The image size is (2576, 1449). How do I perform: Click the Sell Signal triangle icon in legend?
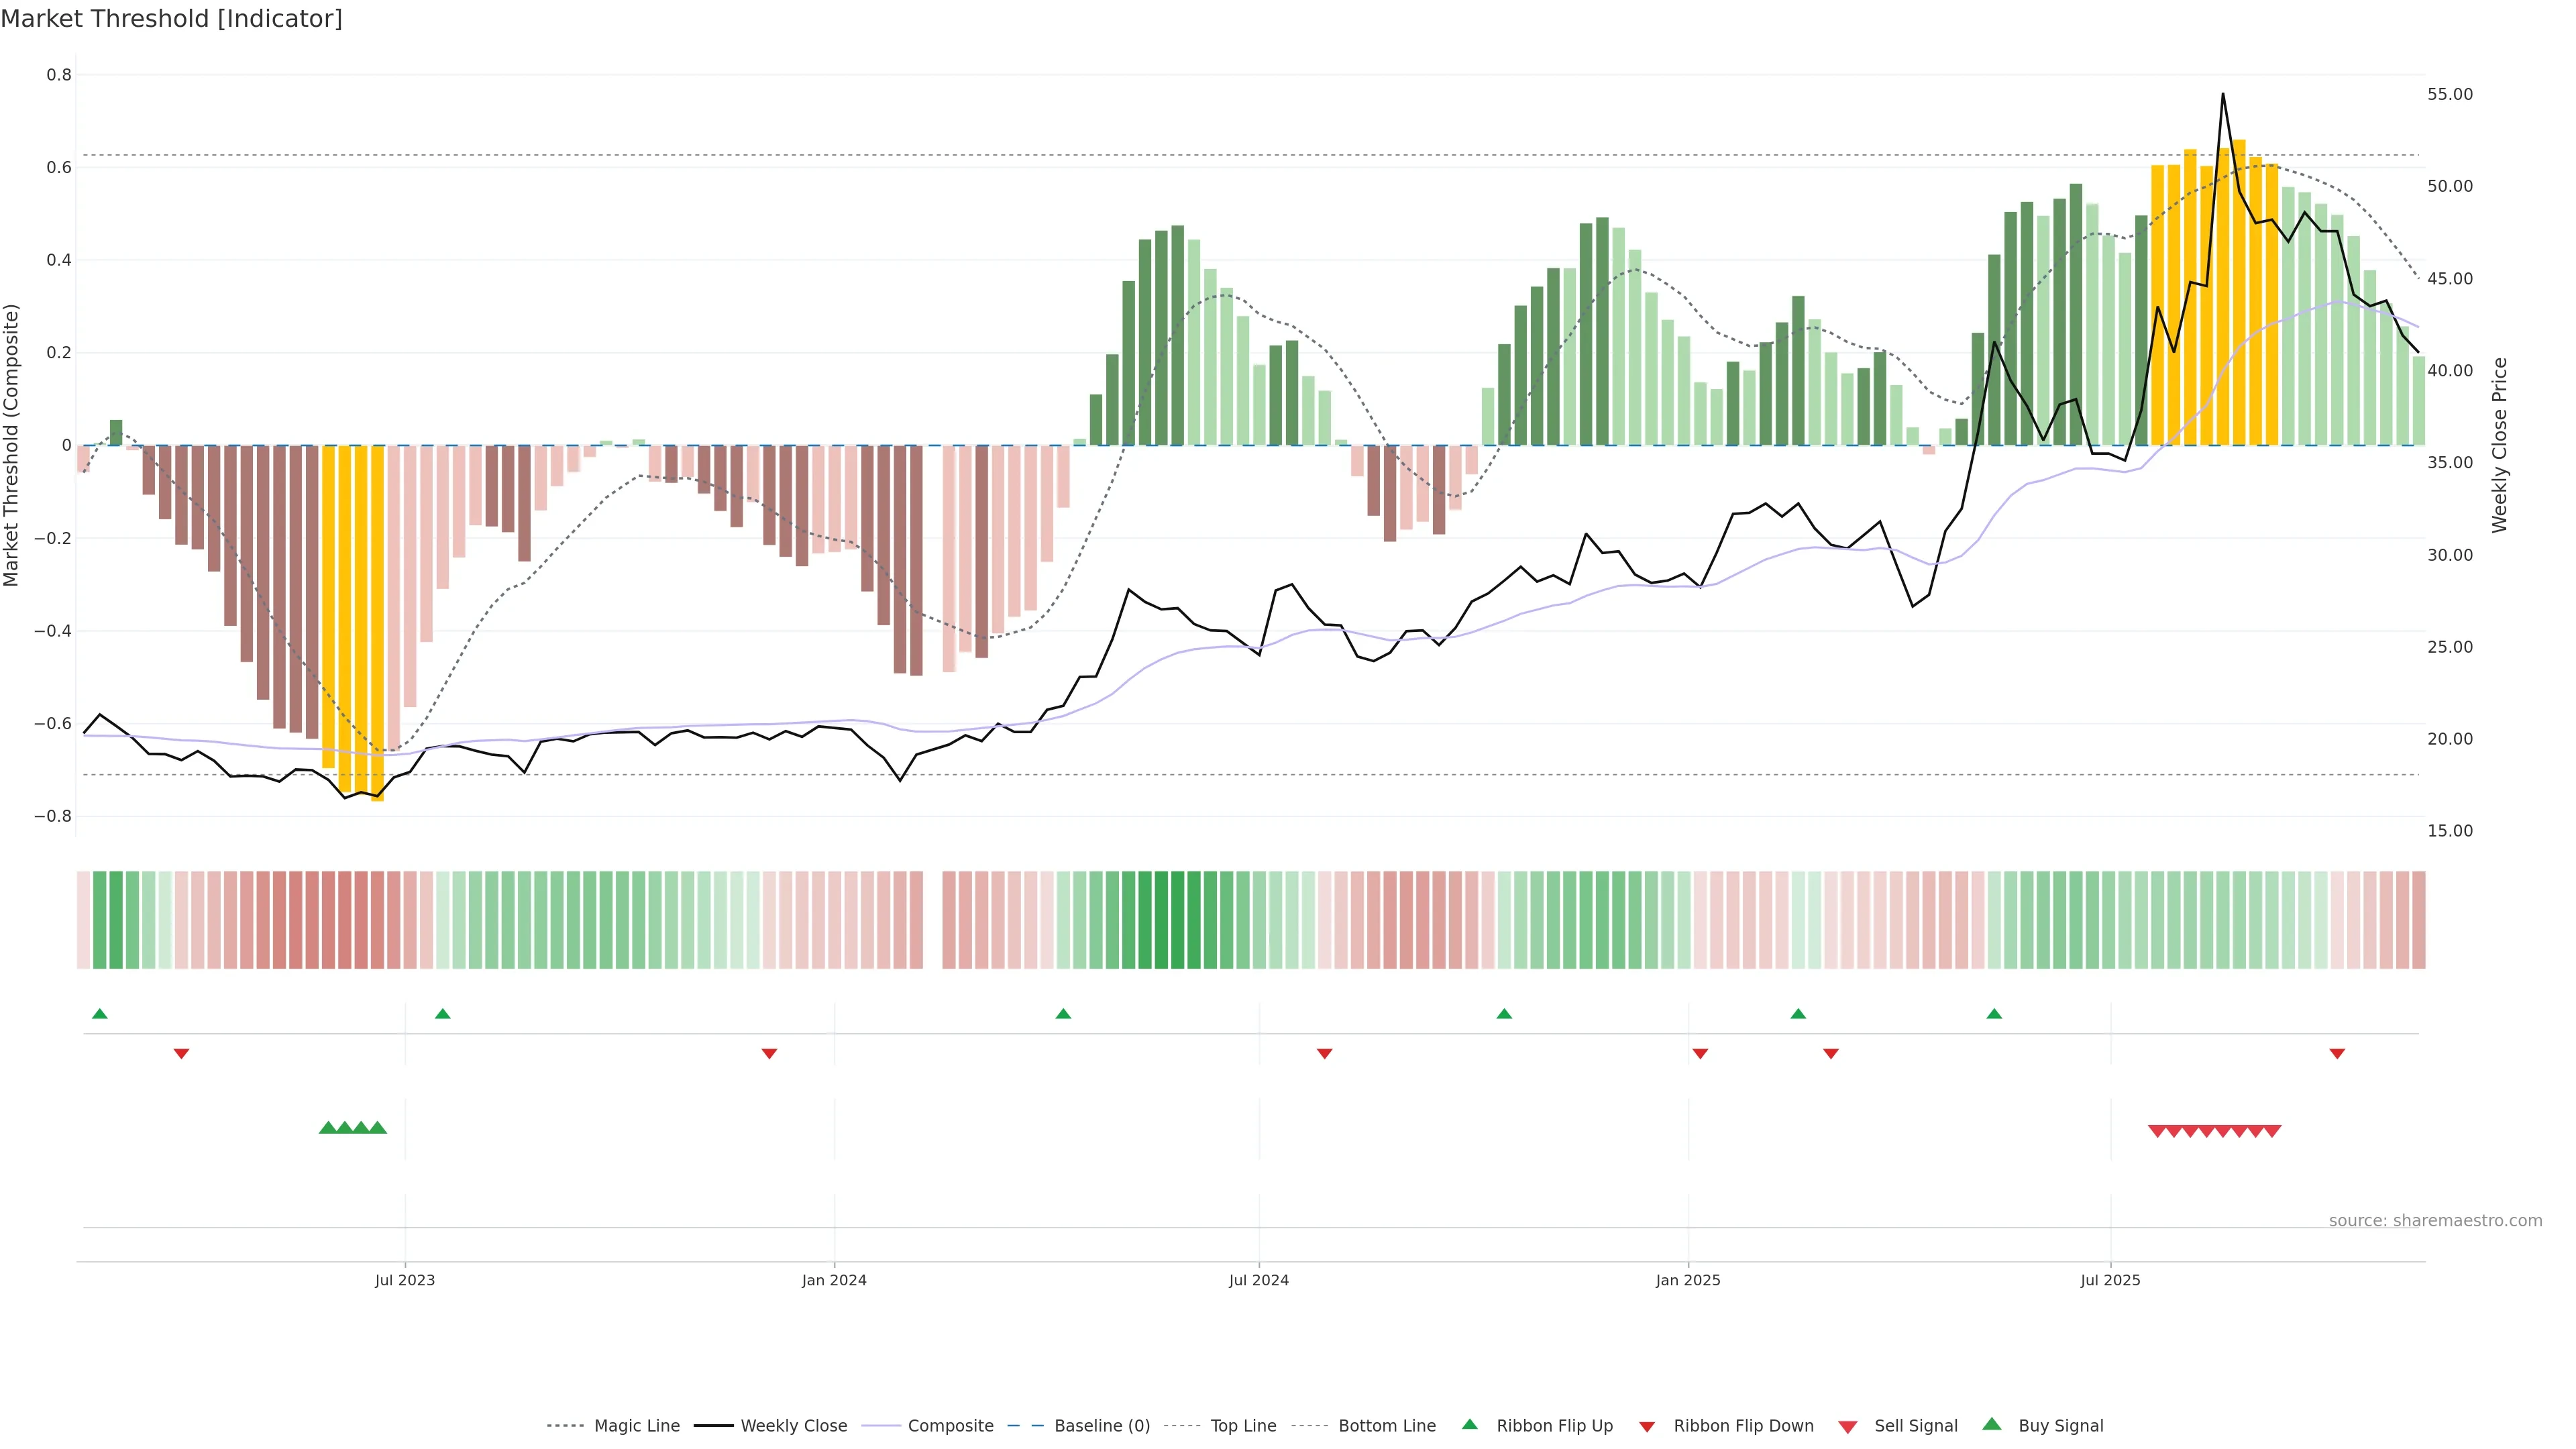pyautogui.click(x=1848, y=1426)
